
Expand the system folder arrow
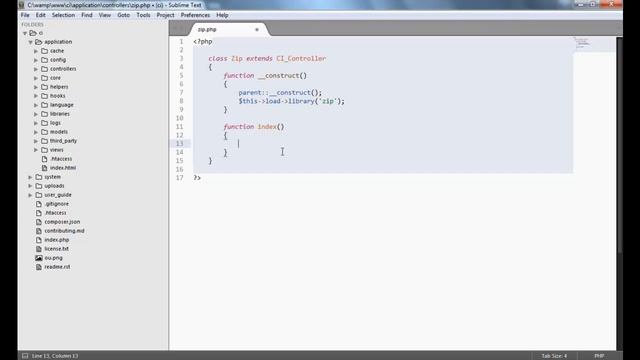[30, 177]
